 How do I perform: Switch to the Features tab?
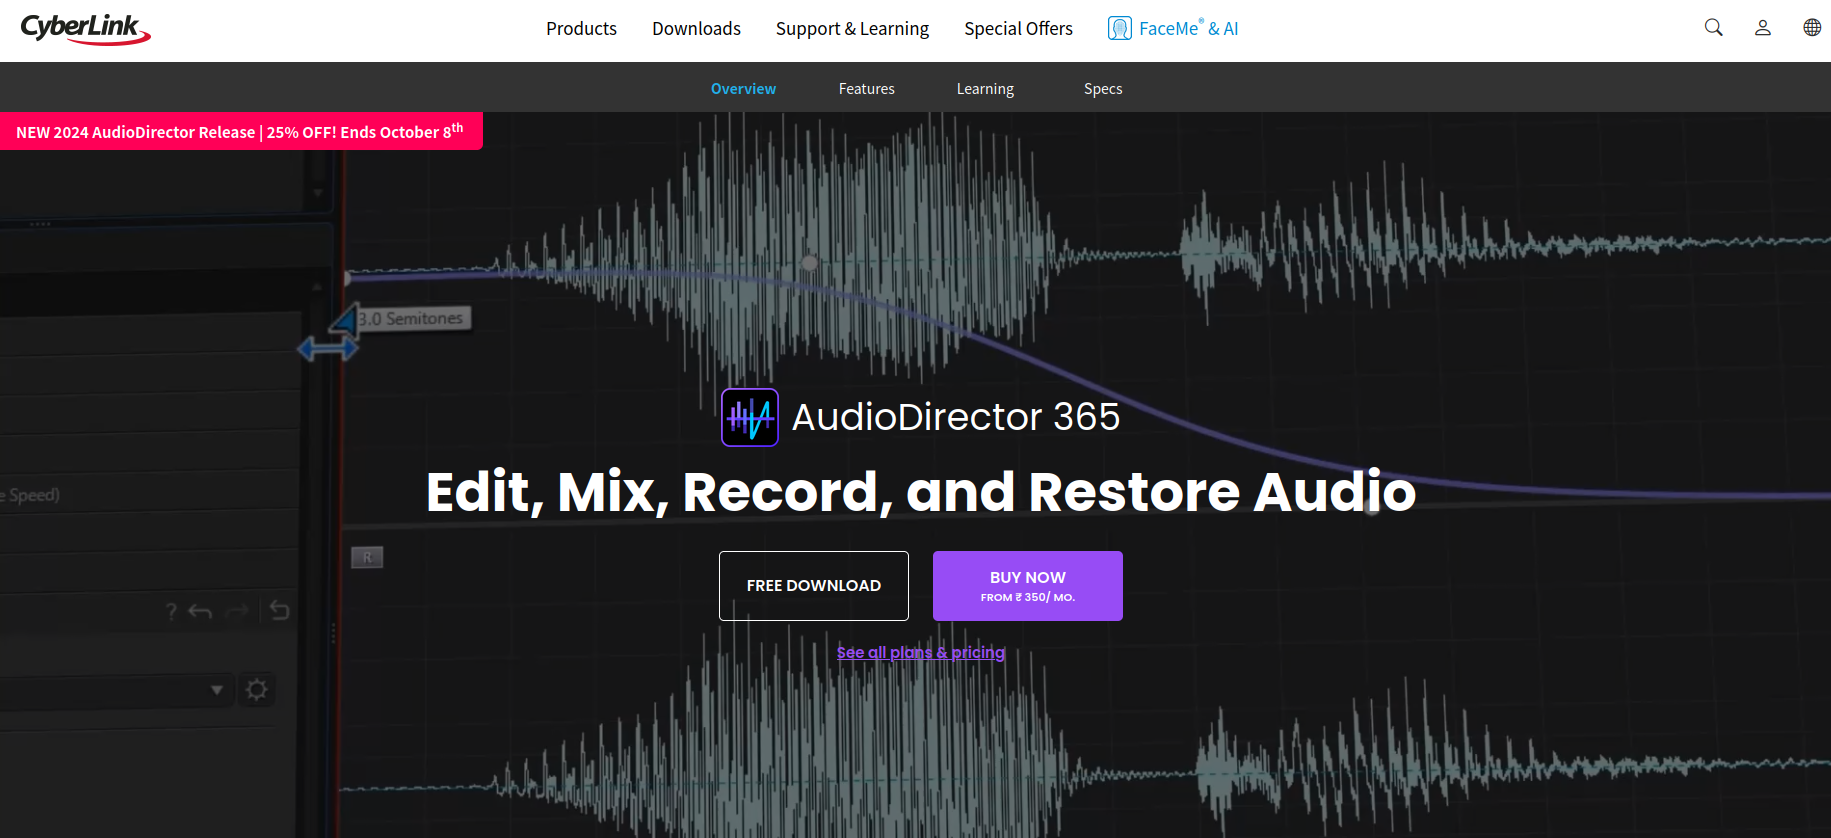866,89
